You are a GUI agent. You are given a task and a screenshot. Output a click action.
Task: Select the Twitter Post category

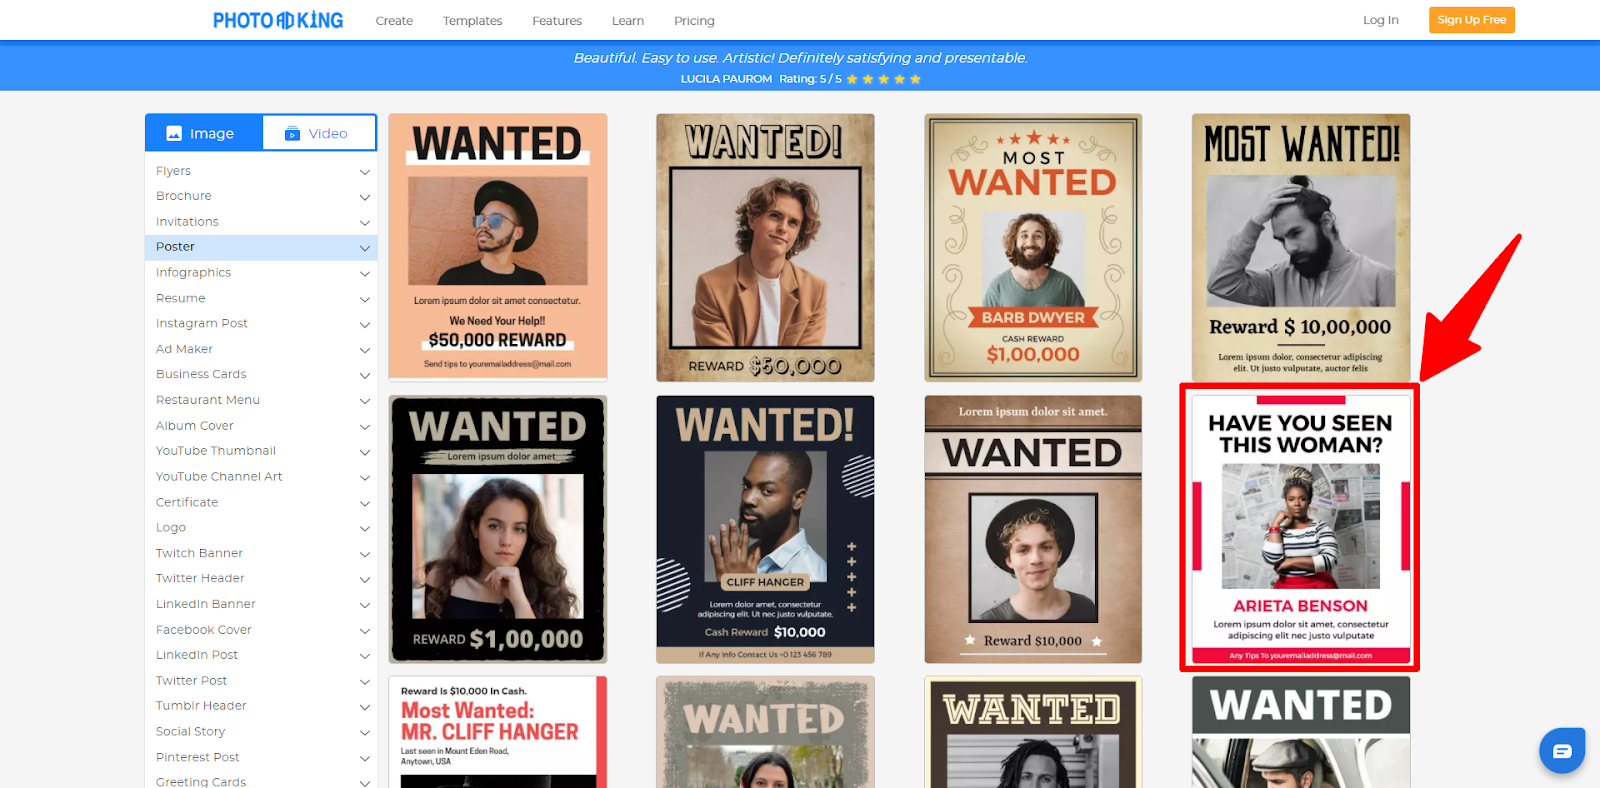[192, 681]
